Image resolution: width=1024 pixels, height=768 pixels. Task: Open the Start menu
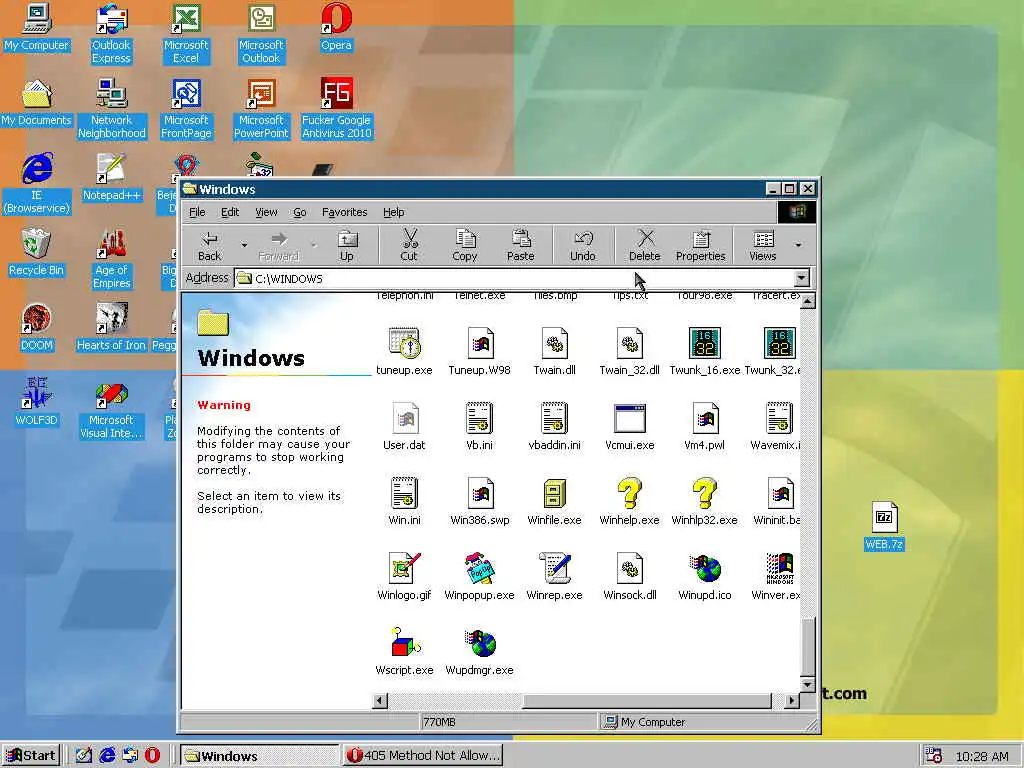(31, 756)
